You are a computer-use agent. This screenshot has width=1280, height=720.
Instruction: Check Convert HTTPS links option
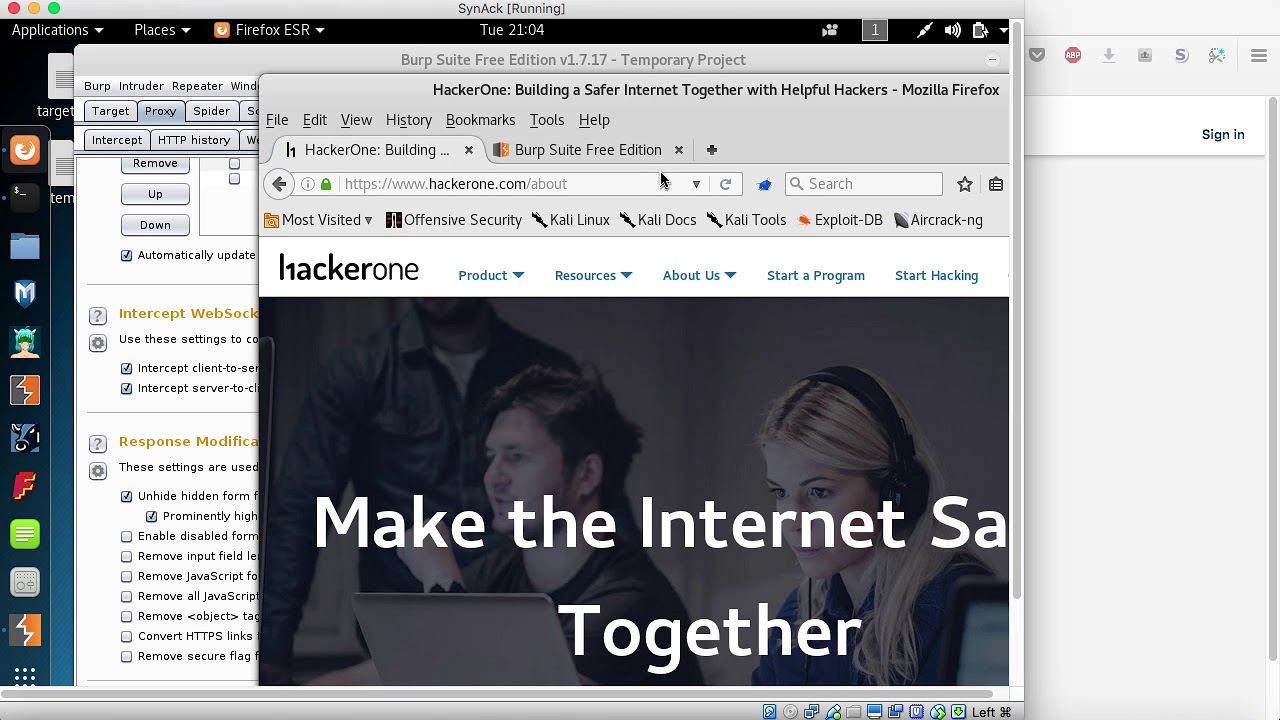tap(126, 636)
